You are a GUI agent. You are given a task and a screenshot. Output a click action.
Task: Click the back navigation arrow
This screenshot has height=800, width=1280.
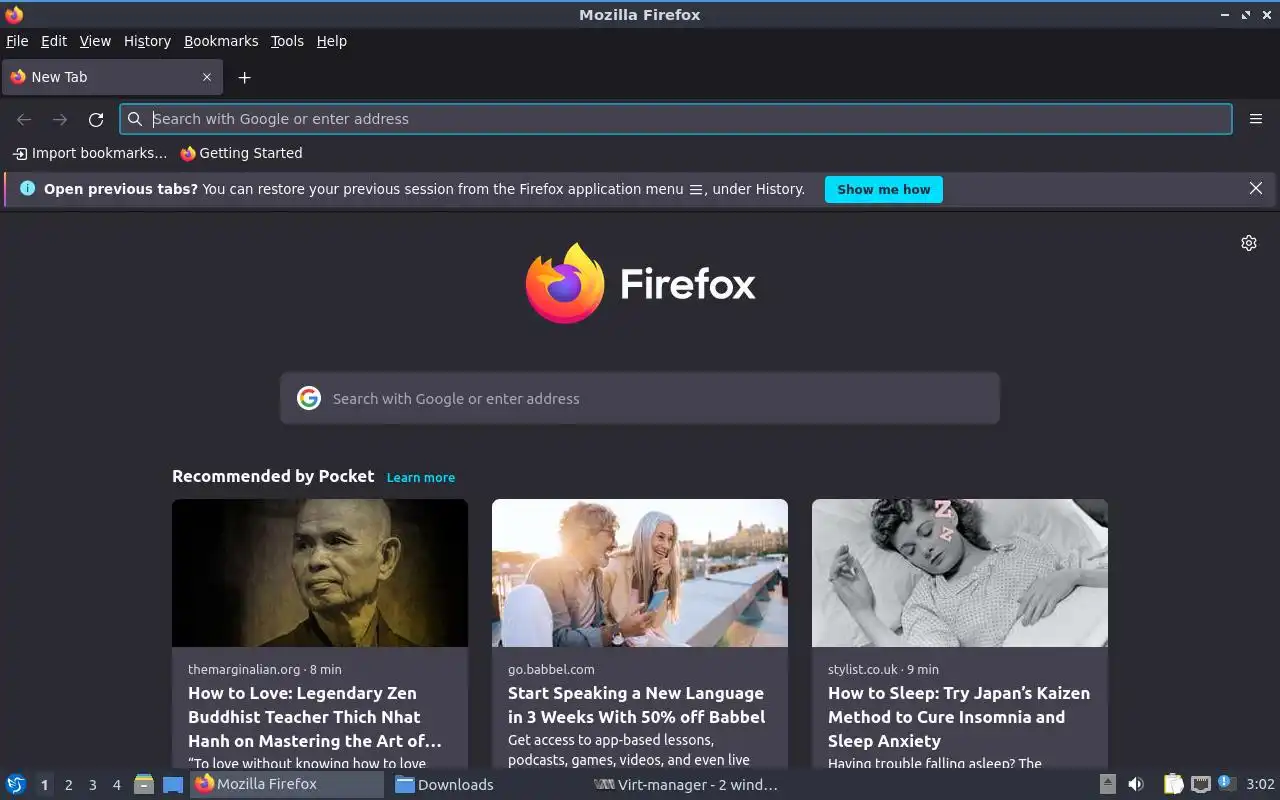pos(24,119)
